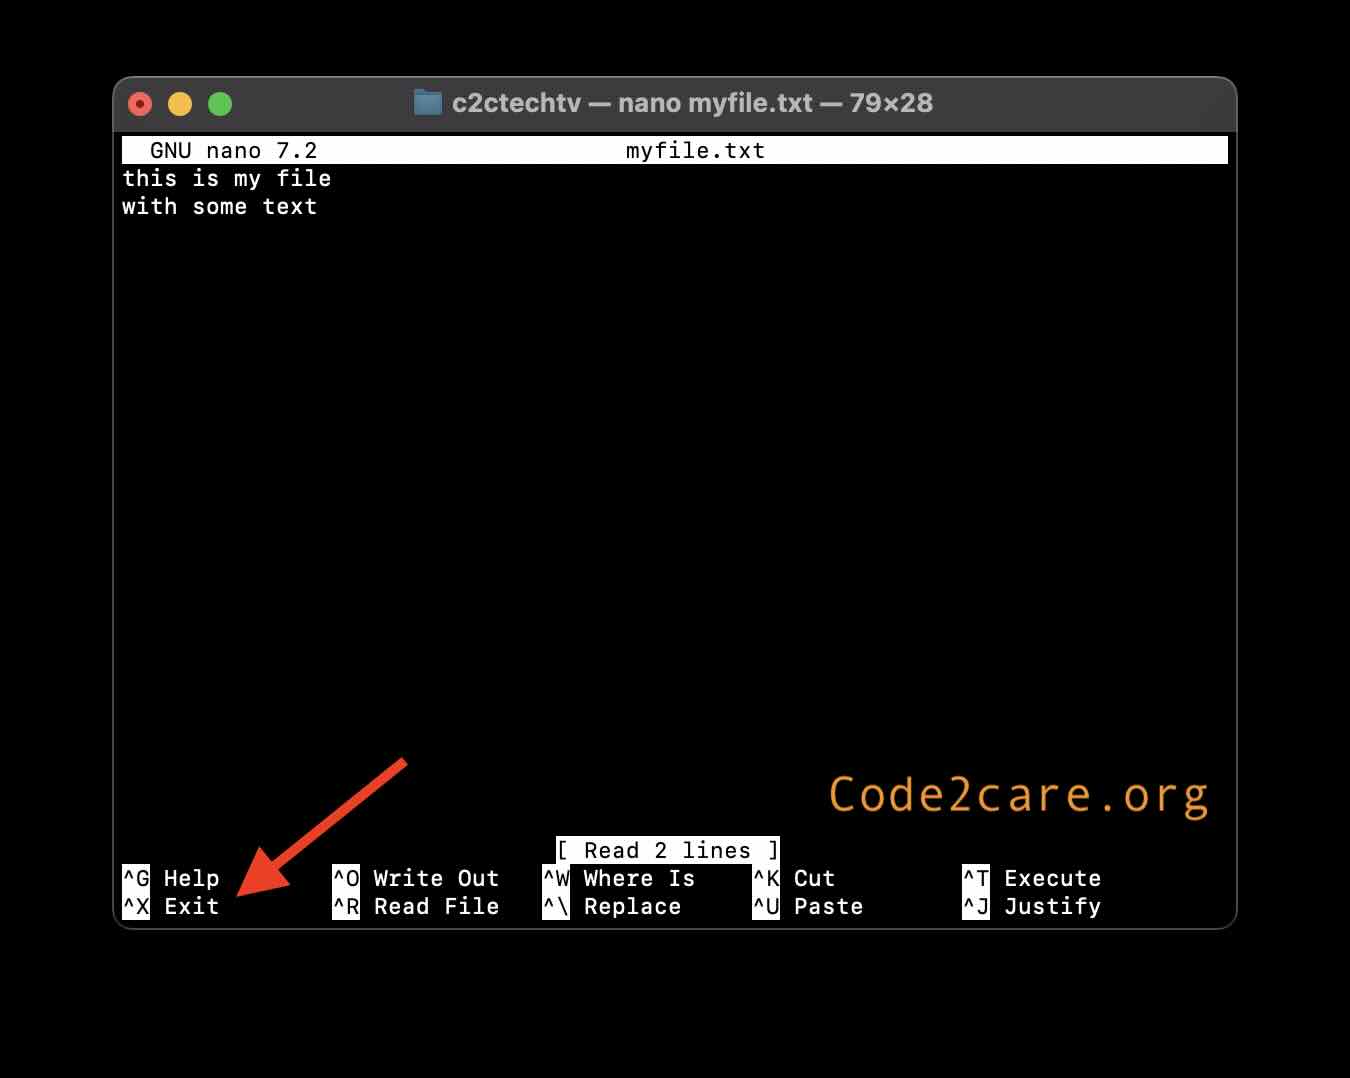The width and height of the screenshot is (1350, 1078).
Task: Click the ^\ Replace shortcut
Action: (x=612, y=906)
